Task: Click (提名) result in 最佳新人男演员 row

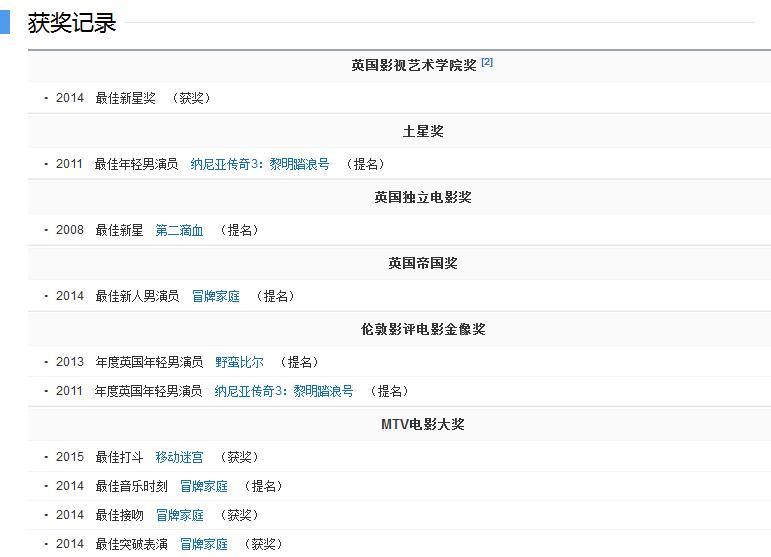Action: click(x=275, y=296)
